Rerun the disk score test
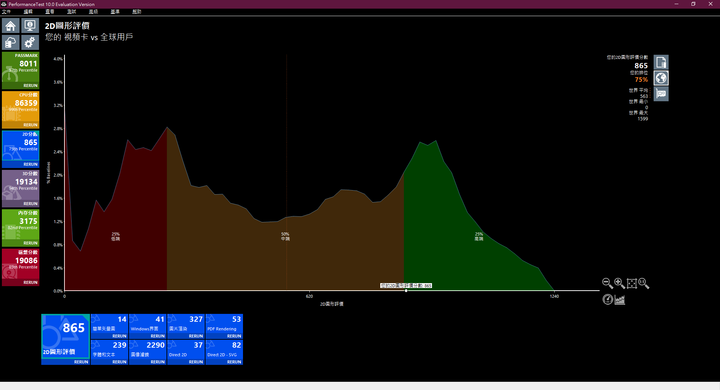This screenshot has width=720, height=390. 30,283
